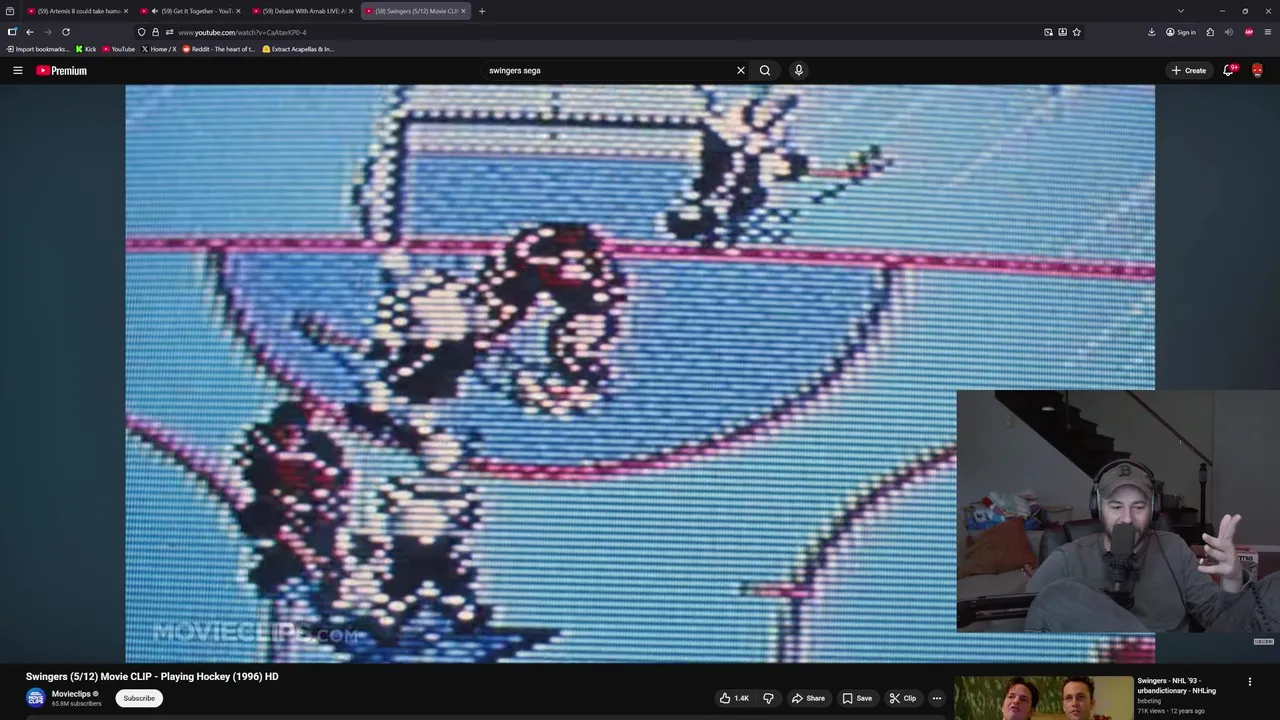Go to YouTube Premium home logo
1280x720 pixels.
point(61,70)
